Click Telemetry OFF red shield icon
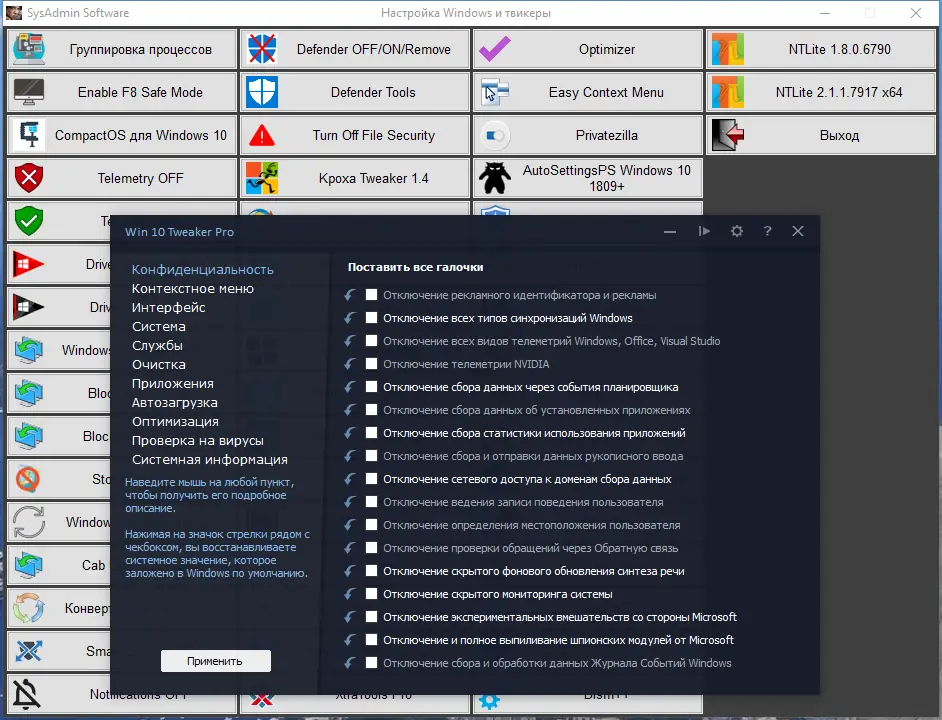942x720 pixels. pyautogui.click(x=28, y=178)
